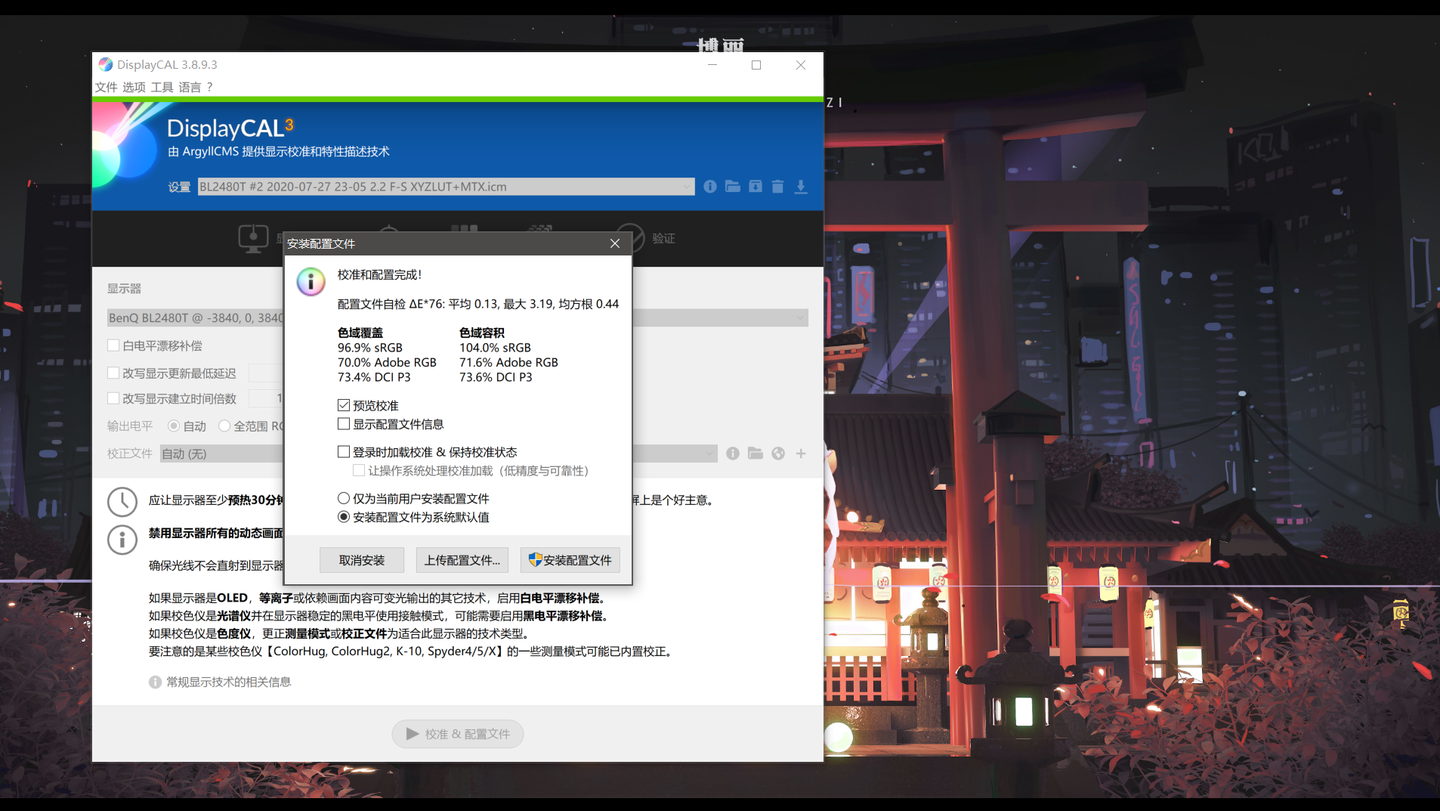Click the download arrow icon in blue header
1440x811 pixels.
click(801, 187)
